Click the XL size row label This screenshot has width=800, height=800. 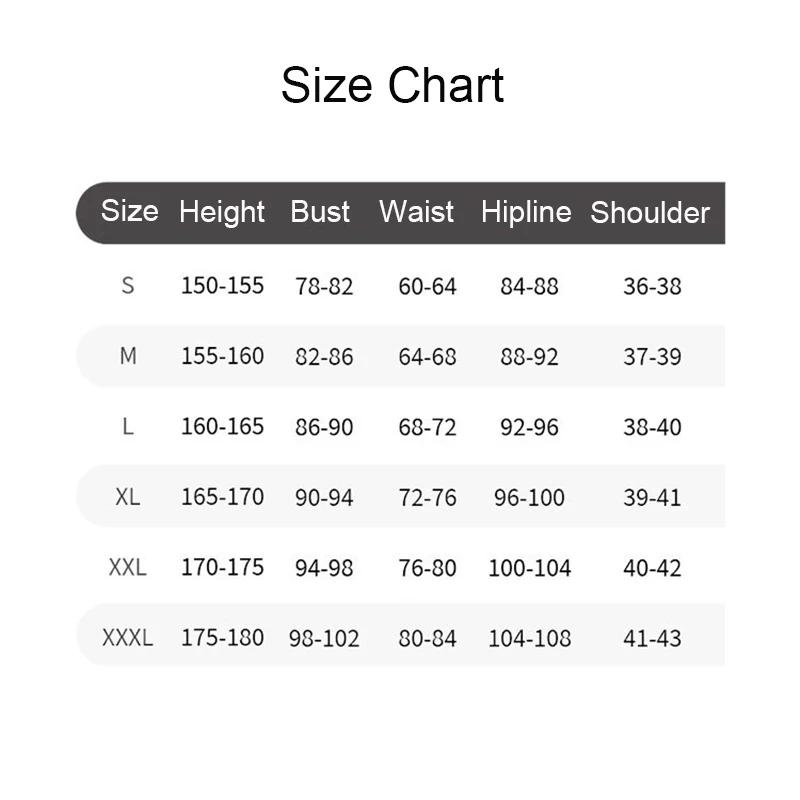[128, 497]
